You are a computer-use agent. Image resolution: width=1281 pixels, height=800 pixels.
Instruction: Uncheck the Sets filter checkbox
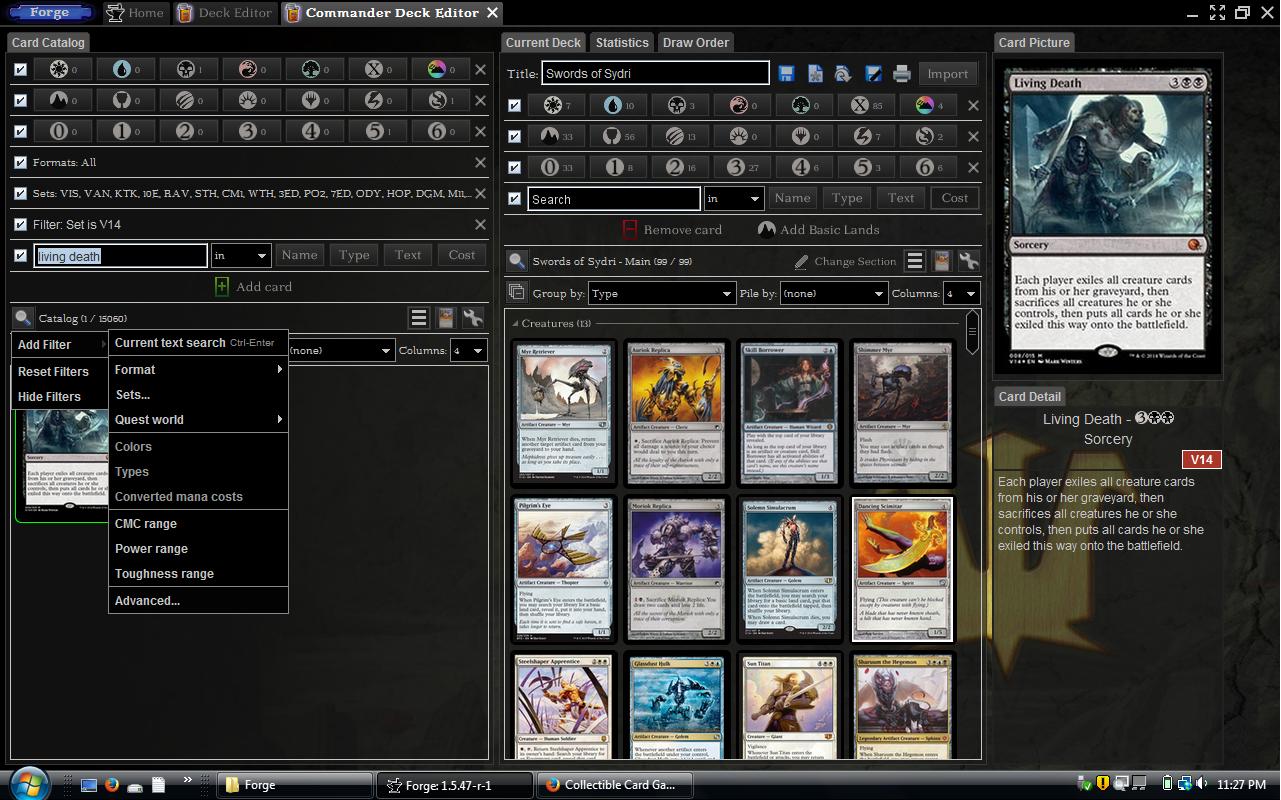point(20,193)
